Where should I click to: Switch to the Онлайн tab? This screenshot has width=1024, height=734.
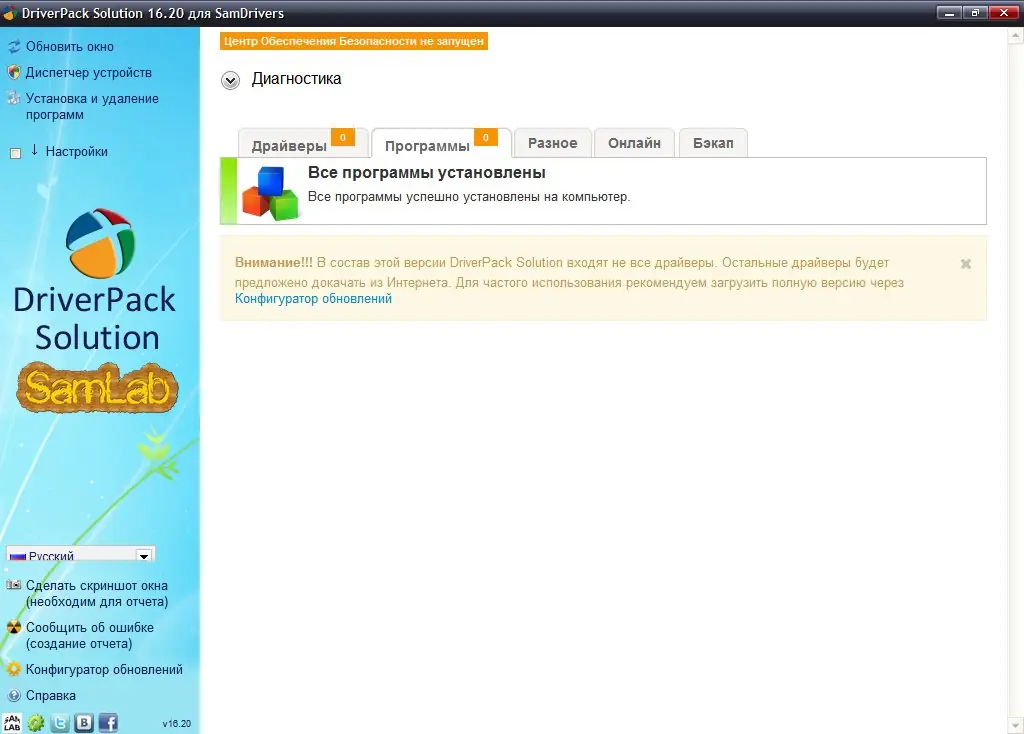click(634, 143)
